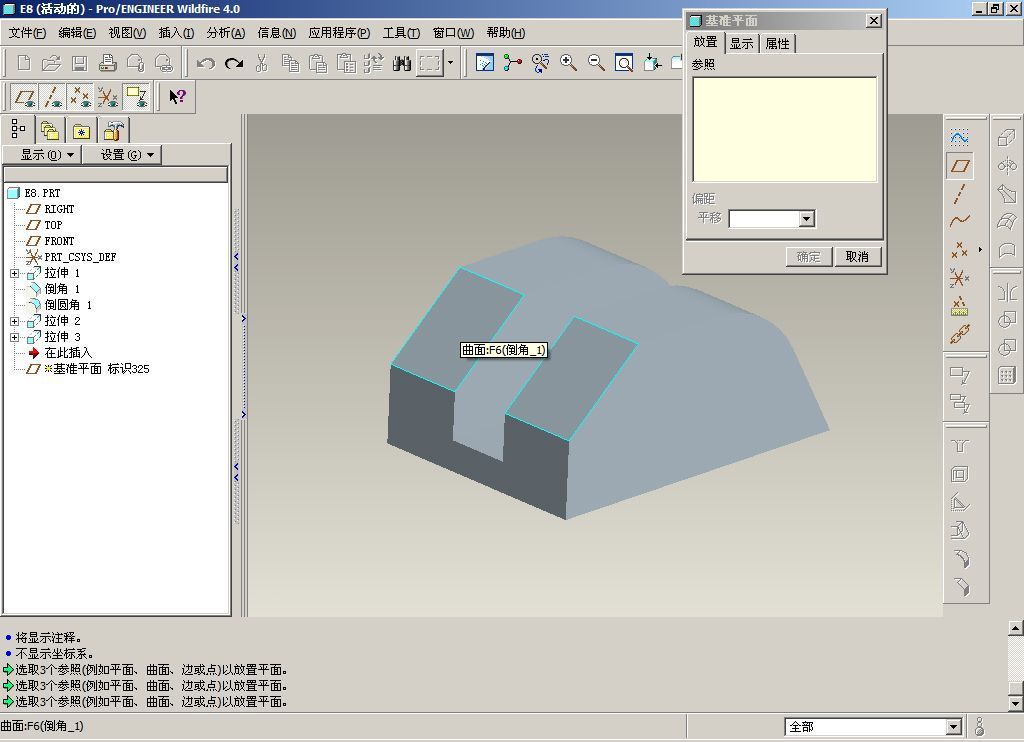Click the Open file folder icon
The height and width of the screenshot is (742, 1024).
tap(51, 63)
